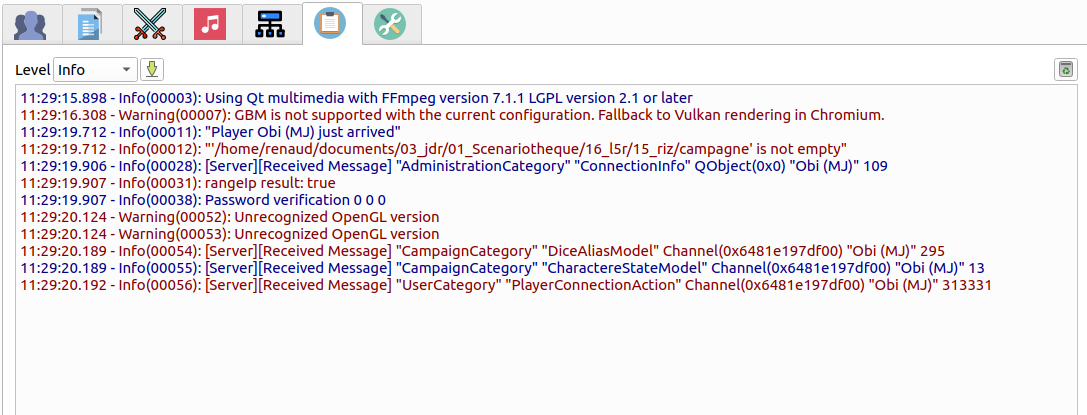Click the green down arrow save log button

[x=151, y=69]
